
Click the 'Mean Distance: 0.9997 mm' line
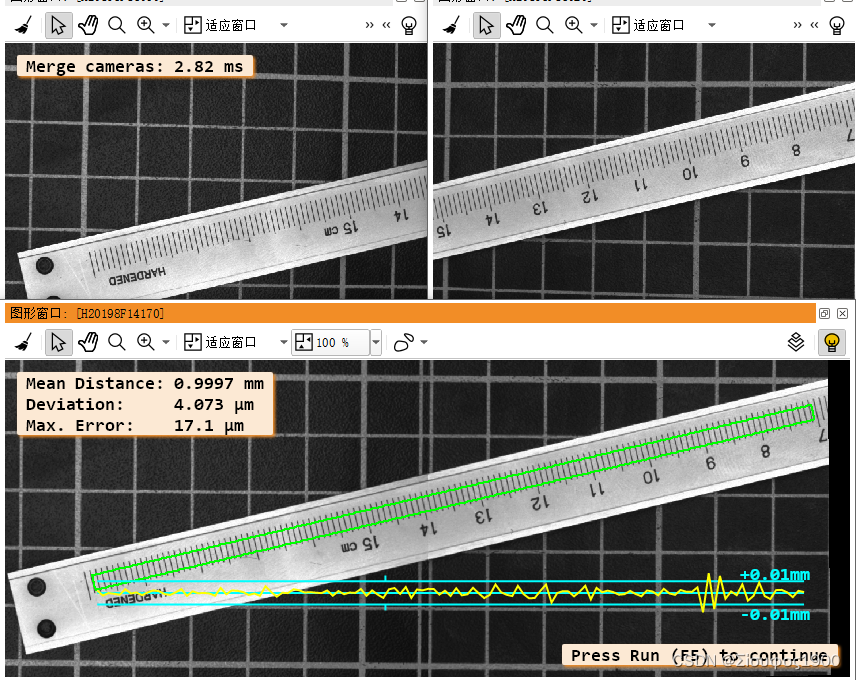pos(145,384)
